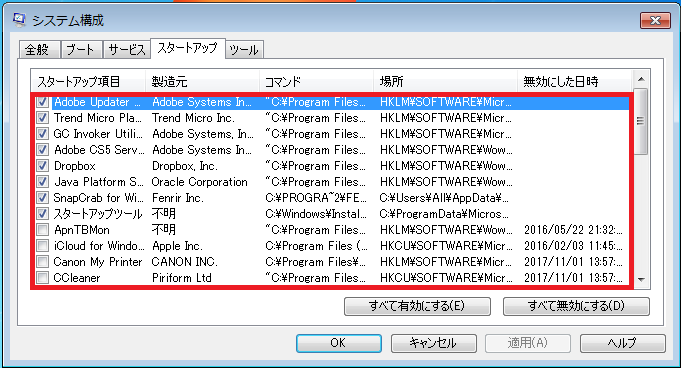Click the C:\PROGRA~2\FE... command cell
The image size is (681, 368).
click(x=316, y=198)
